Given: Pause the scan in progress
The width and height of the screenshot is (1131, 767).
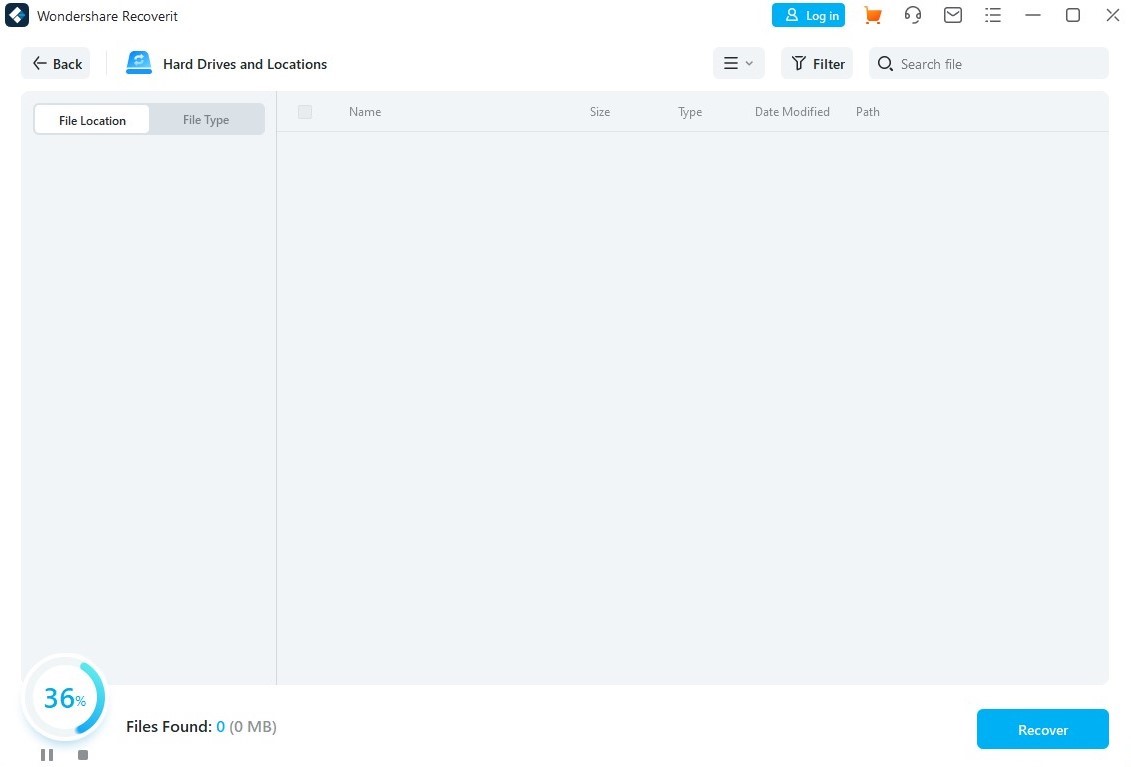Looking at the screenshot, I should pyautogui.click(x=47, y=755).
